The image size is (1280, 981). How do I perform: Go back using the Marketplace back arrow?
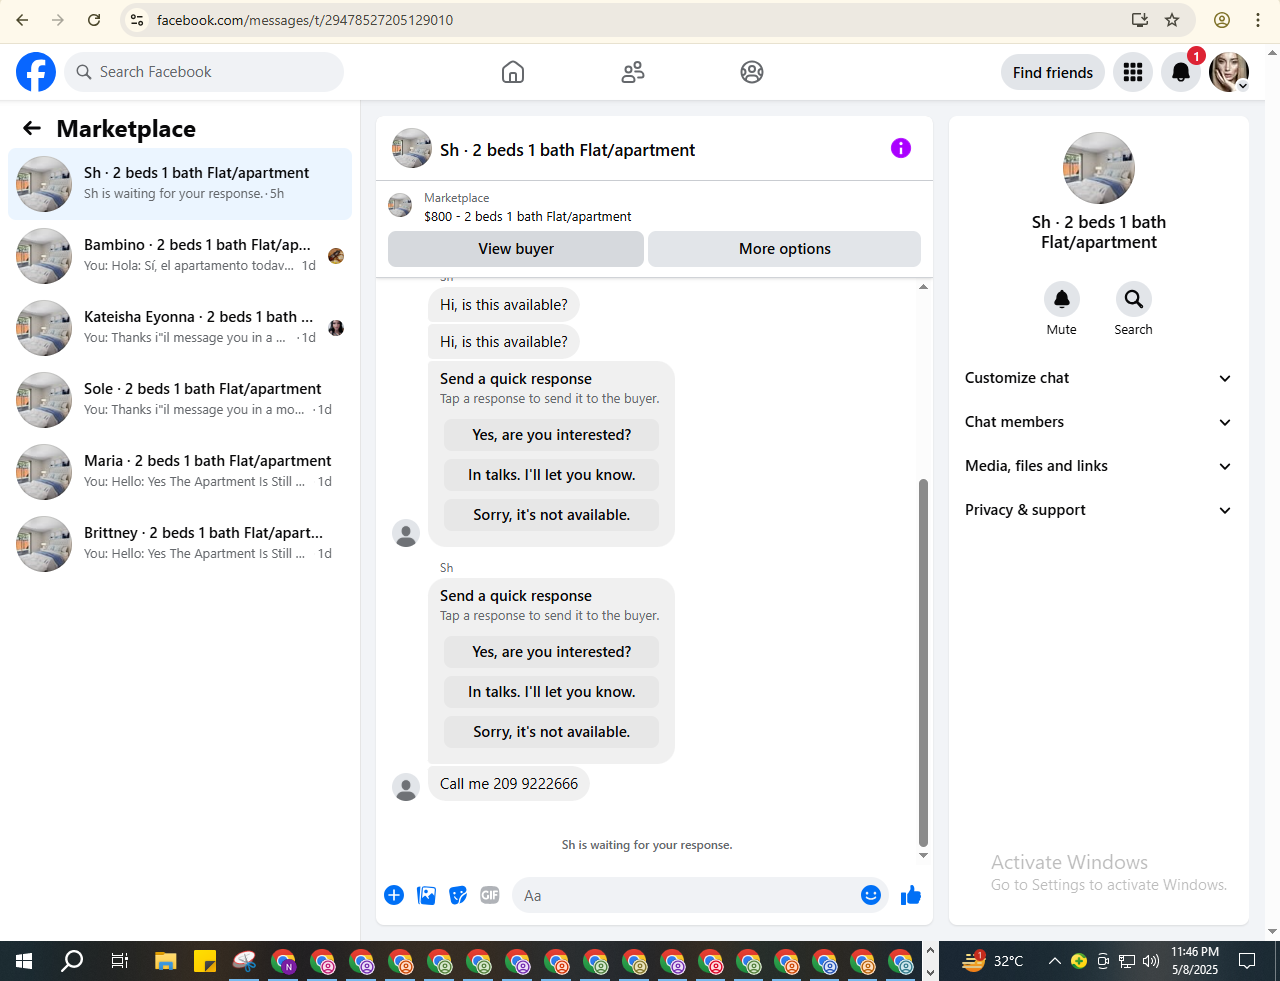tap(32, 128)
